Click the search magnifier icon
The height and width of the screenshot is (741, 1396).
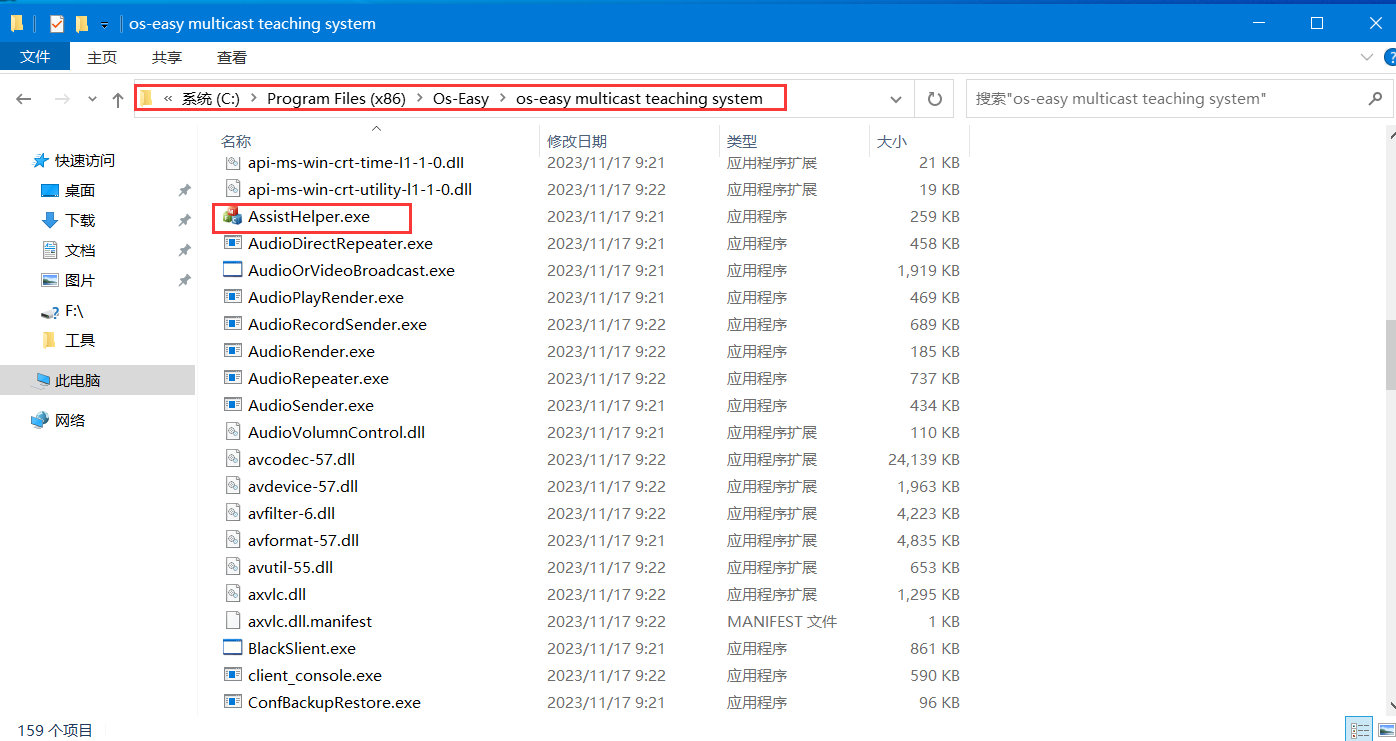[1375, 99]
